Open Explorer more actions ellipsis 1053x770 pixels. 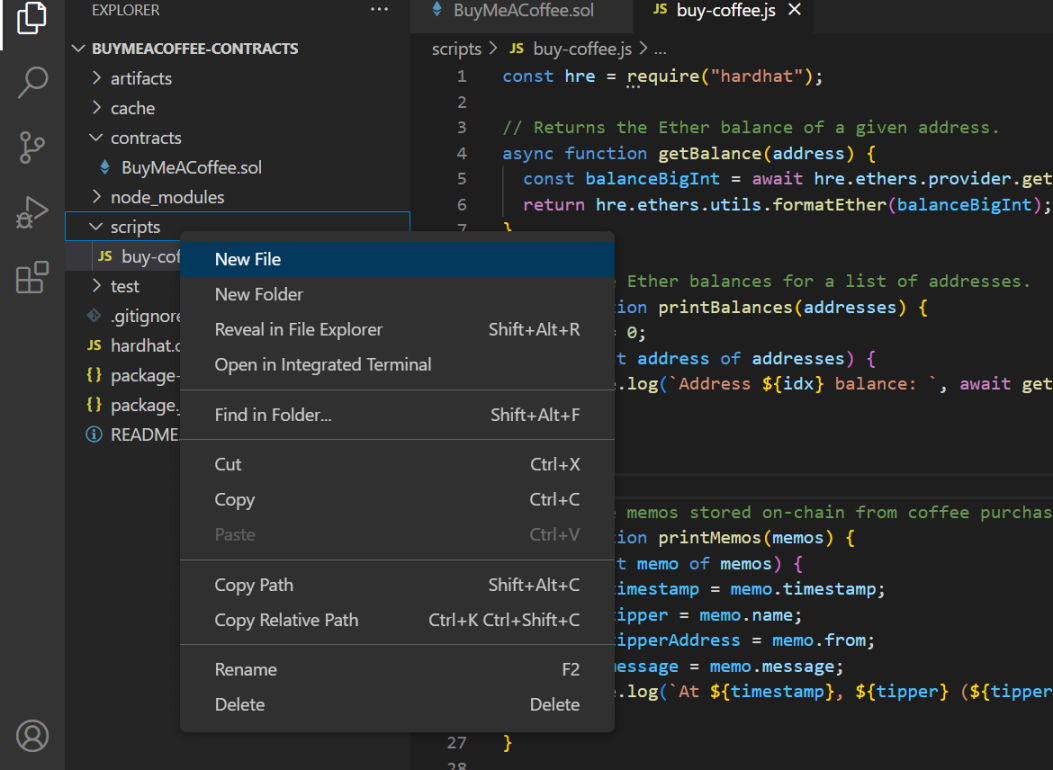(x=379, y=10)
